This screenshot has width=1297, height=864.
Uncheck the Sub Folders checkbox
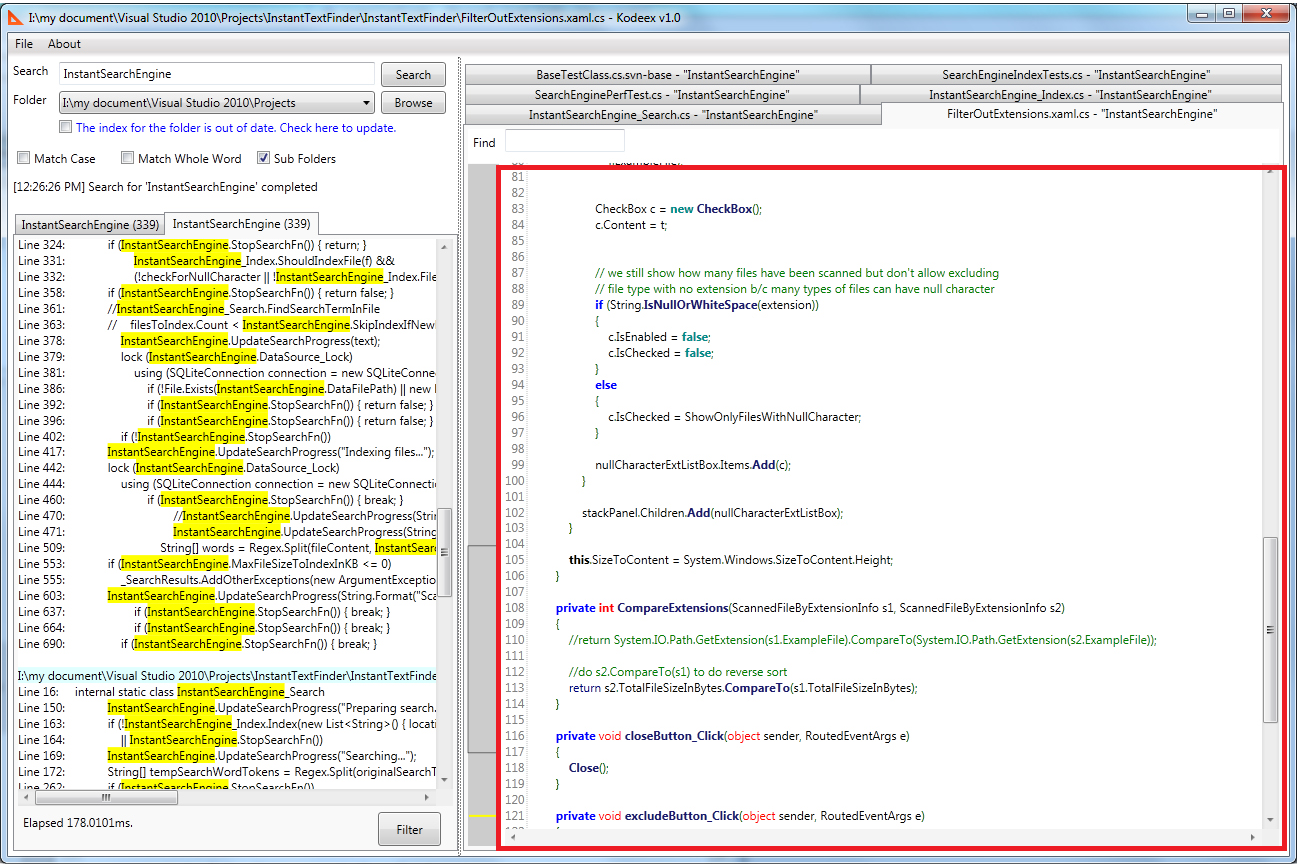pyautogui.click(x=264, y=158)
